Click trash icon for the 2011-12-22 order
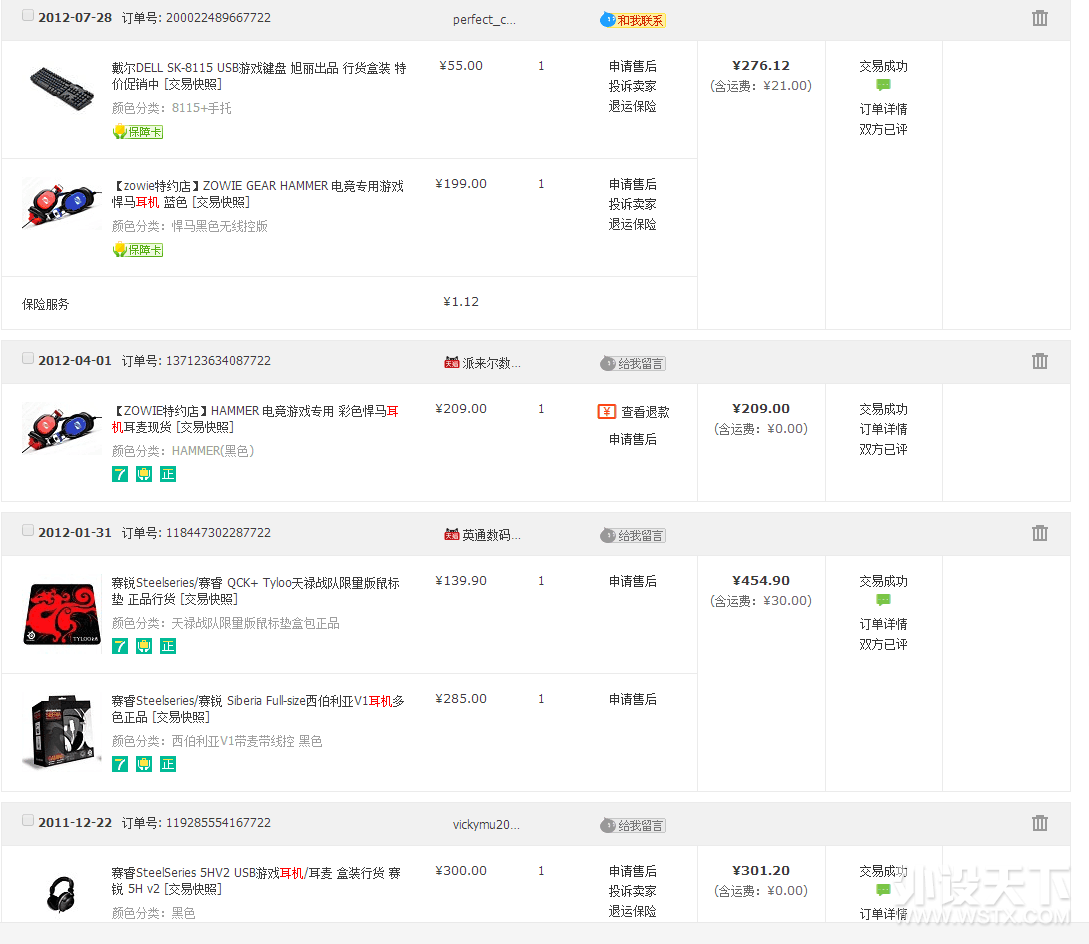Image resolution: width=1089 pixels, height=944 pixels. click(x=1040, y=823)
